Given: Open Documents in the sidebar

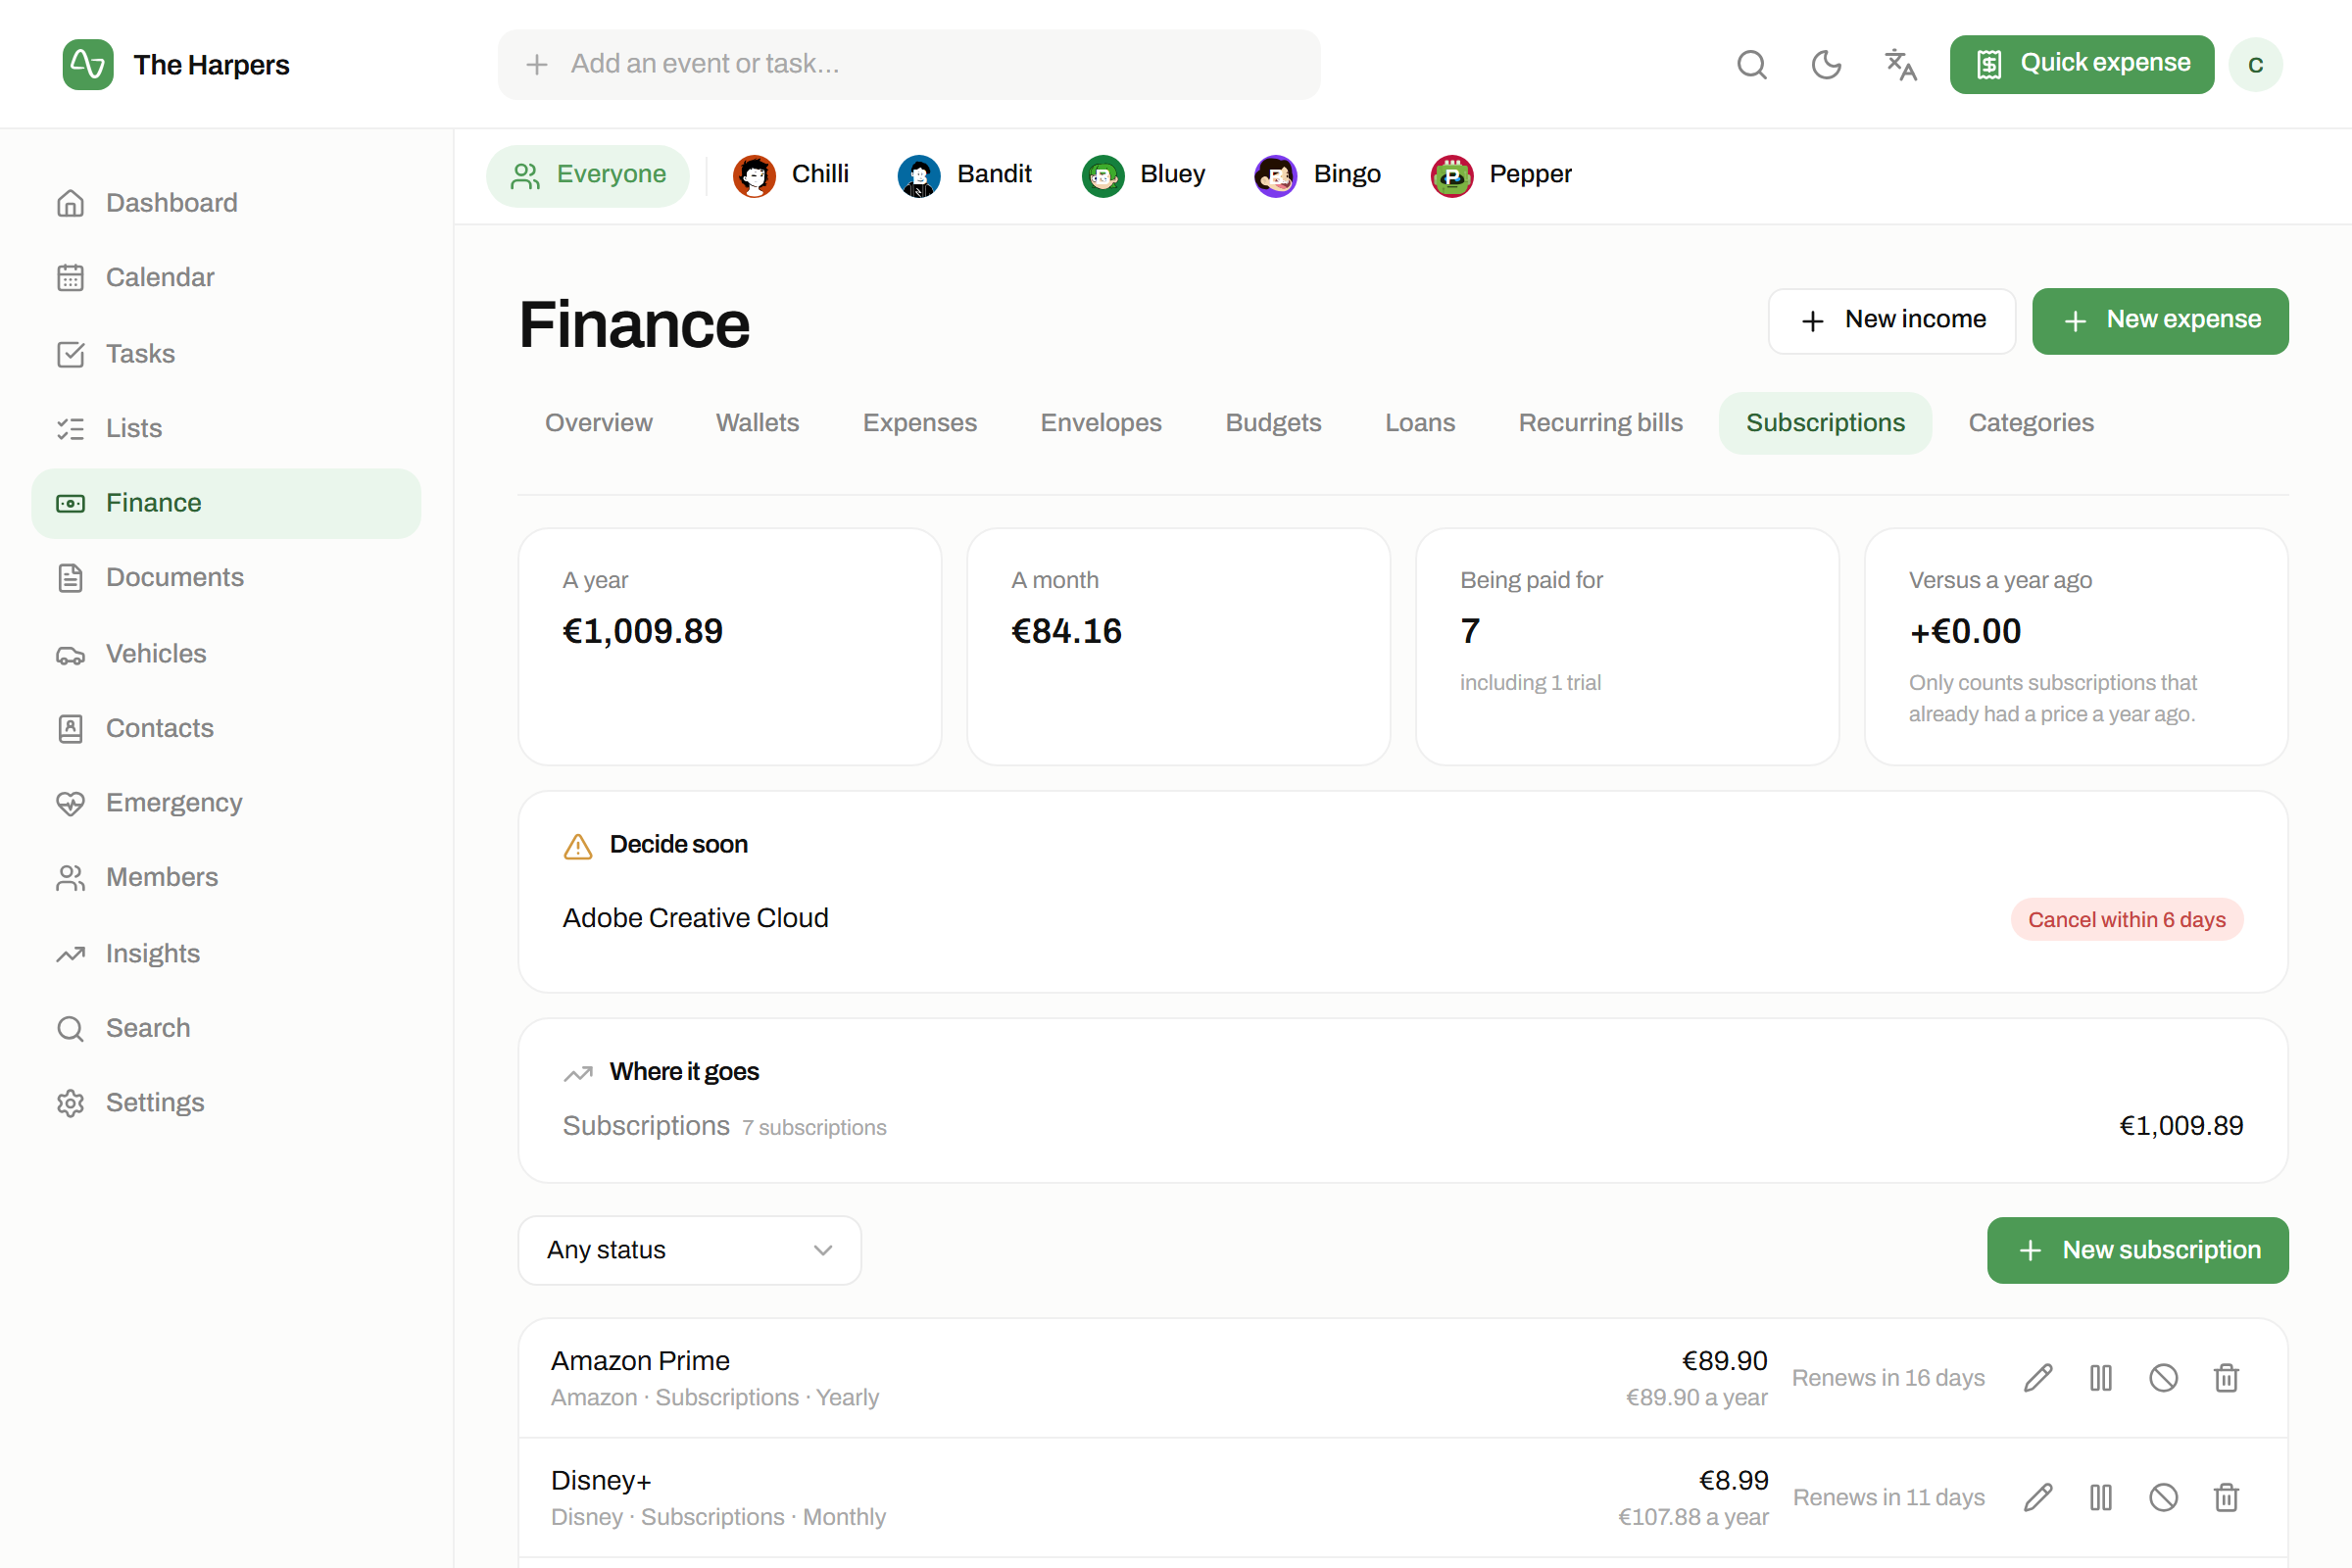Looking at the screenshot, I should [226, 577].
